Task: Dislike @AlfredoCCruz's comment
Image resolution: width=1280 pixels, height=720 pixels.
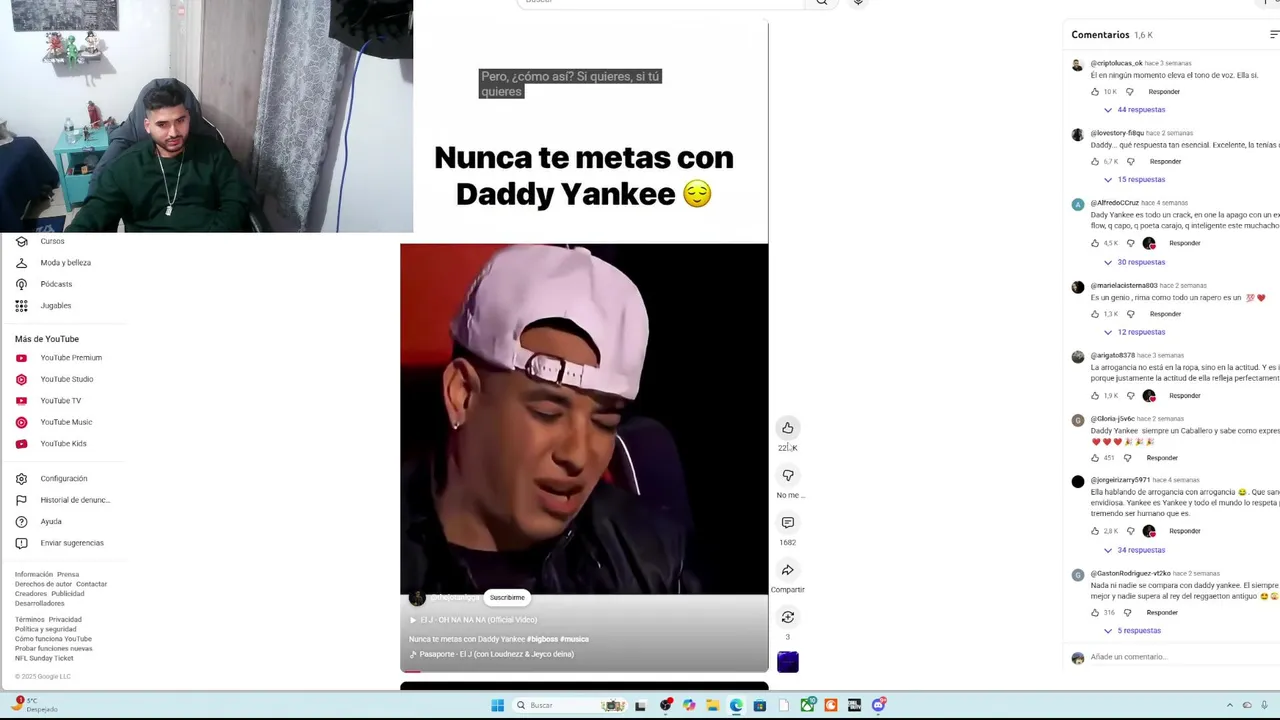Action: point(1130,243)
